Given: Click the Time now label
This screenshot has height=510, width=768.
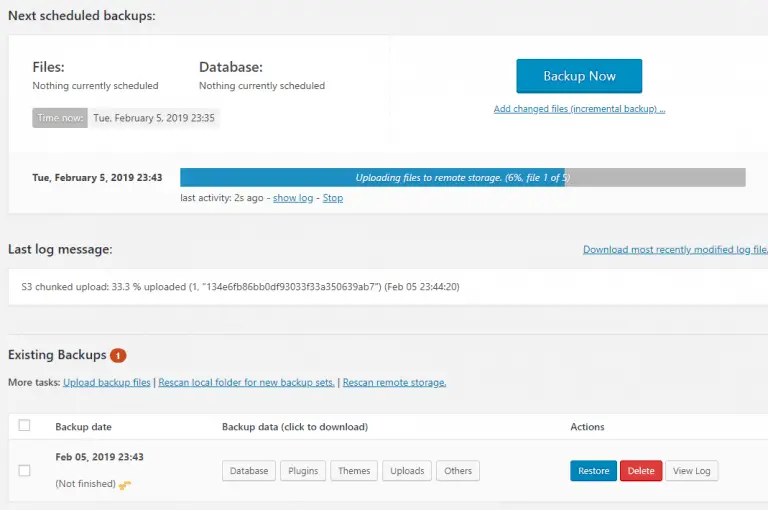Looking at the screenshot, I should [60, 118].
